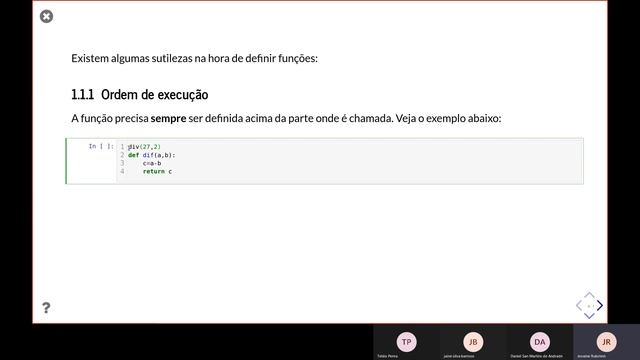Go to previous slide with left arrow

[579, 305]
